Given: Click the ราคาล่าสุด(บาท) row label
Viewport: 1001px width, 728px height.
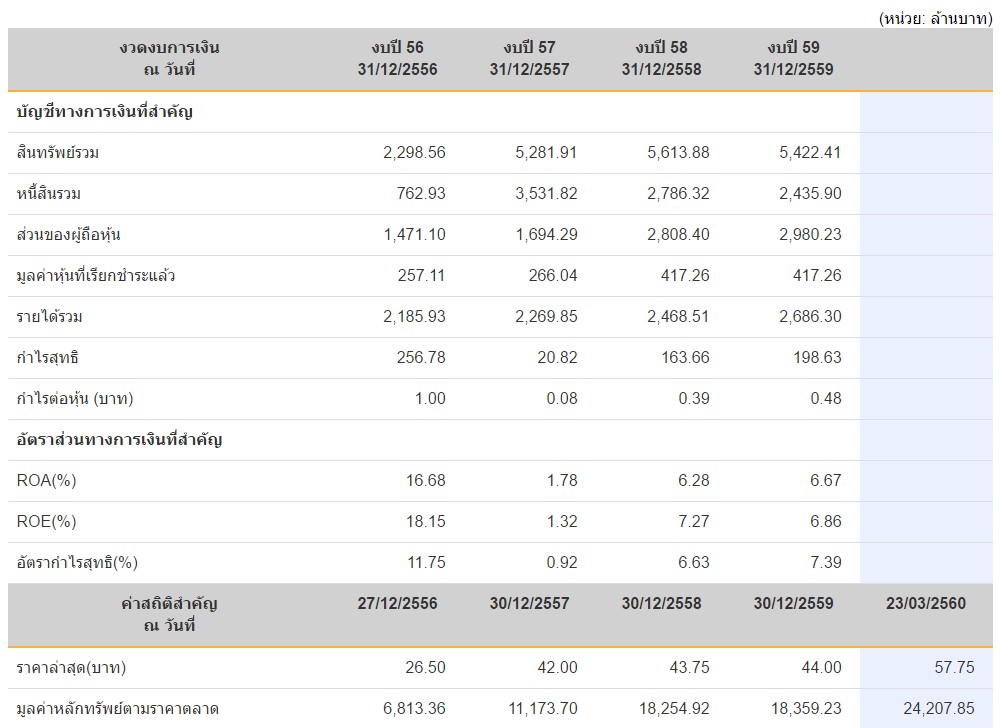Looking at the screenshot, I should pos(72,668).
